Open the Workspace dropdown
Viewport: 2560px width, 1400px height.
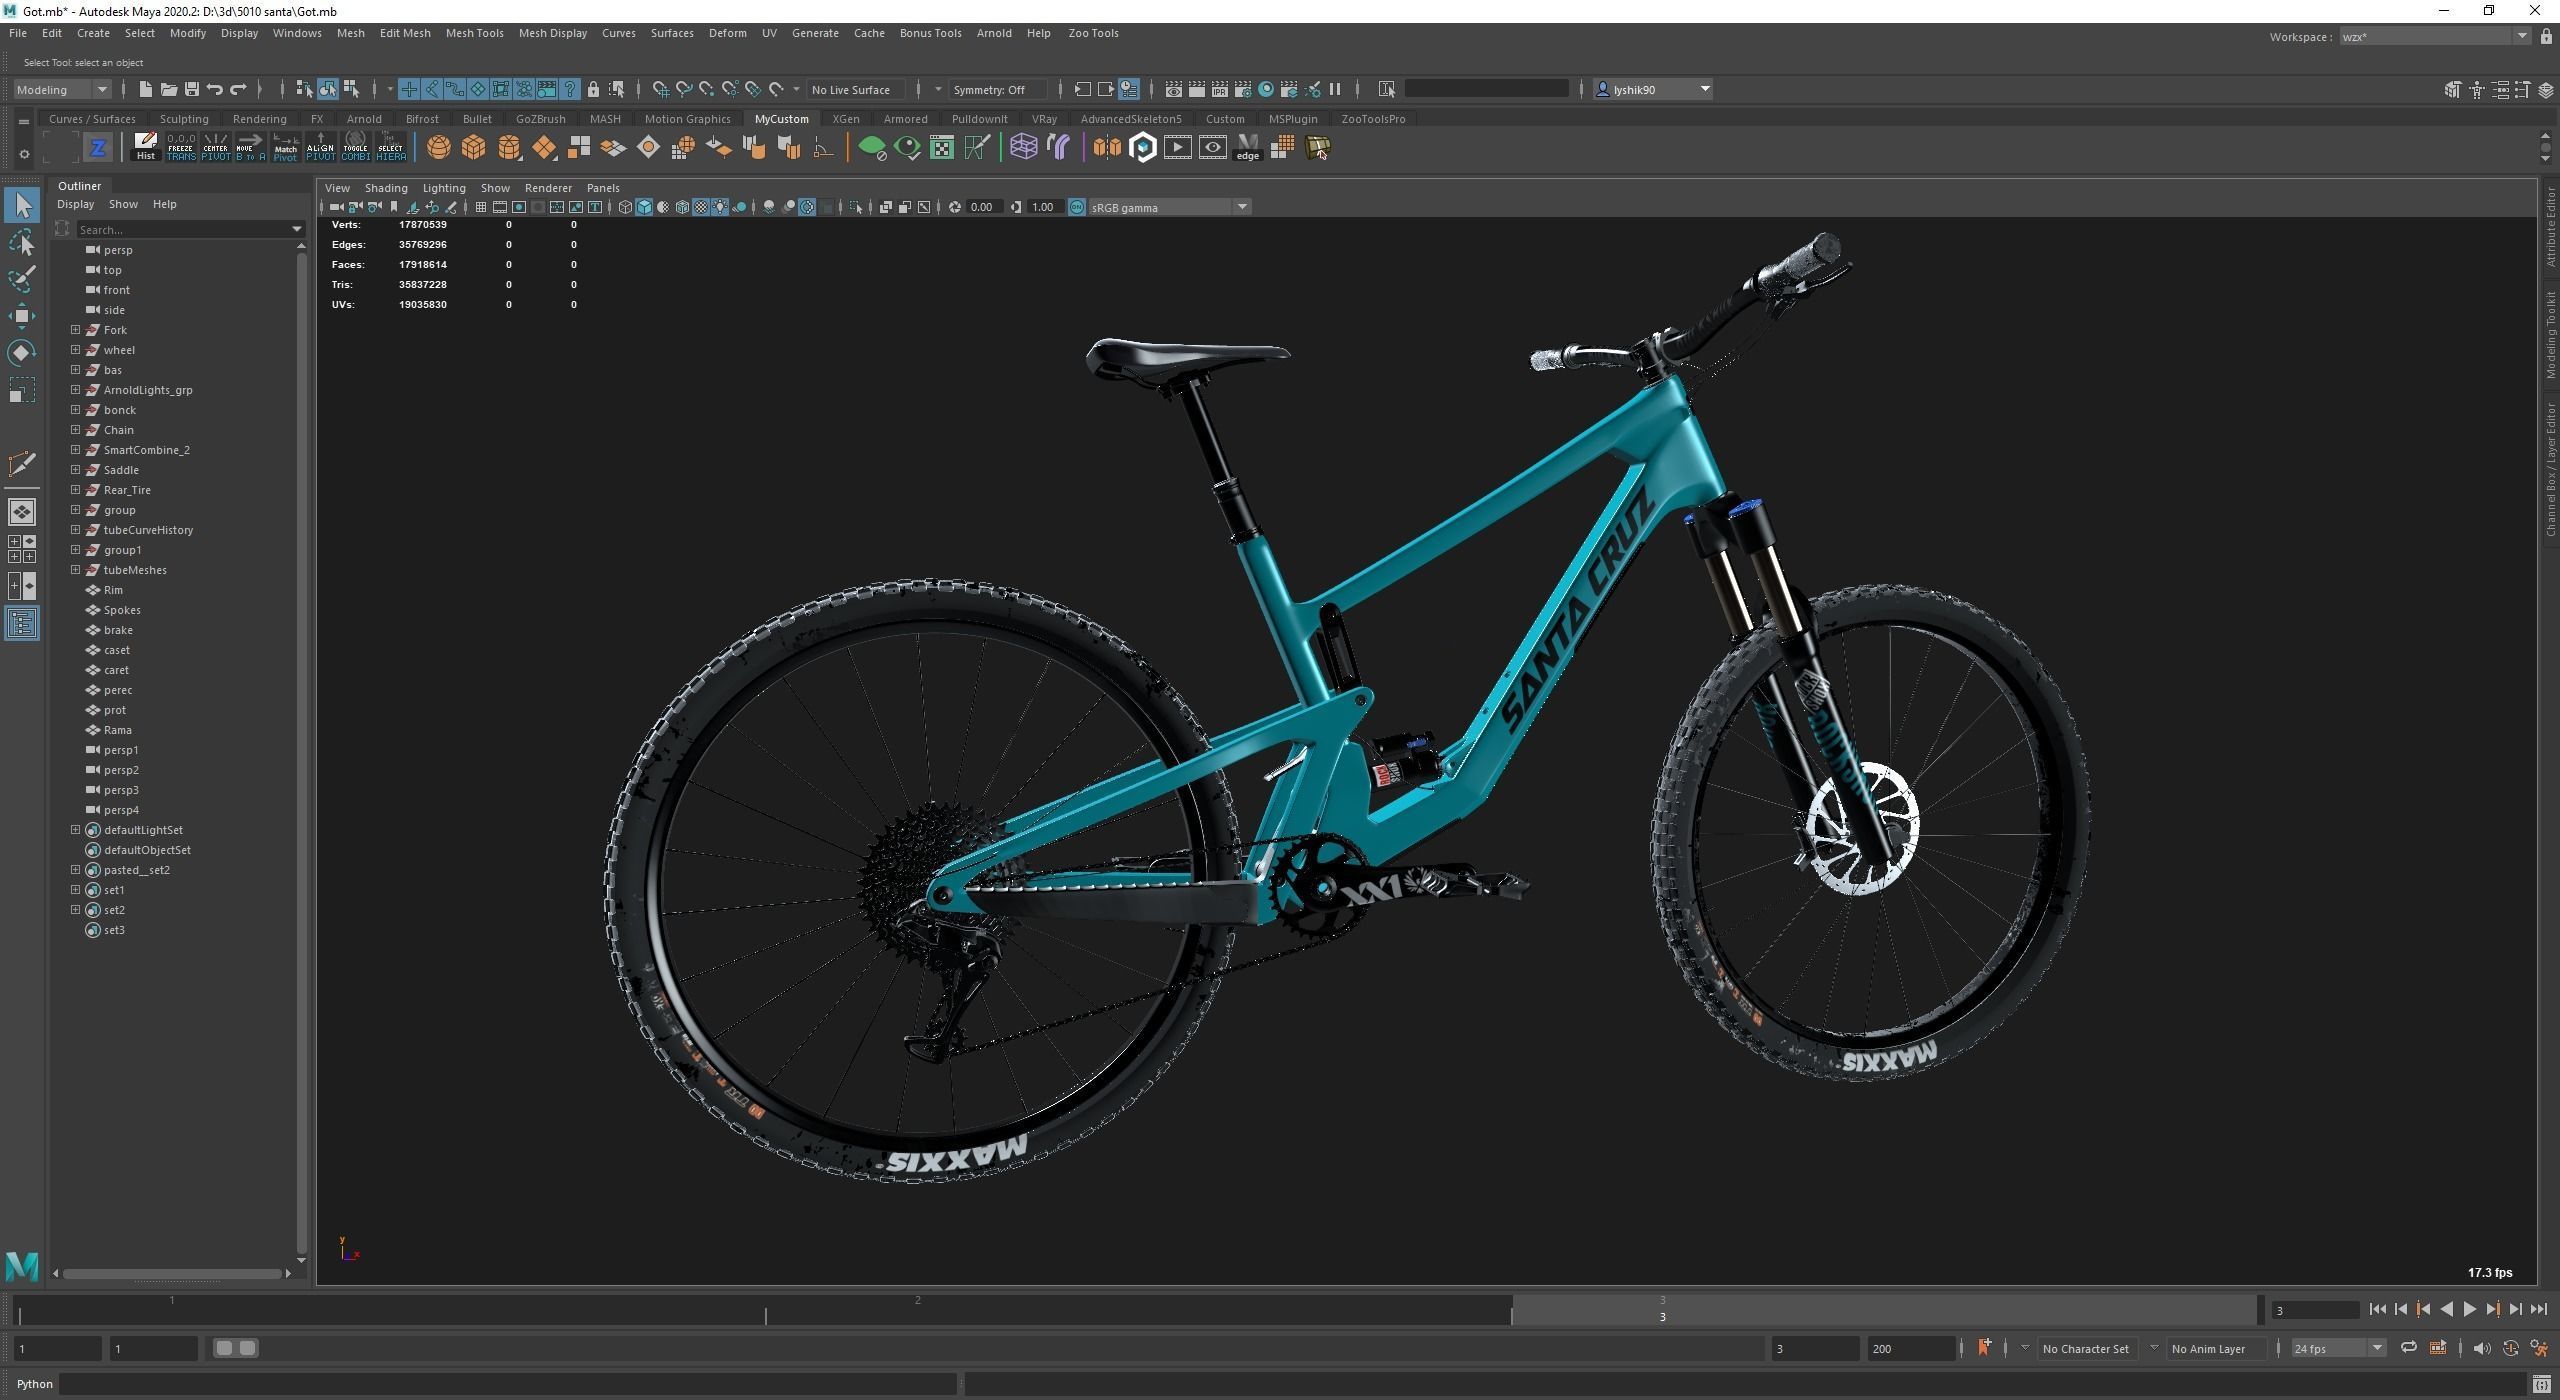point(2435,37)
